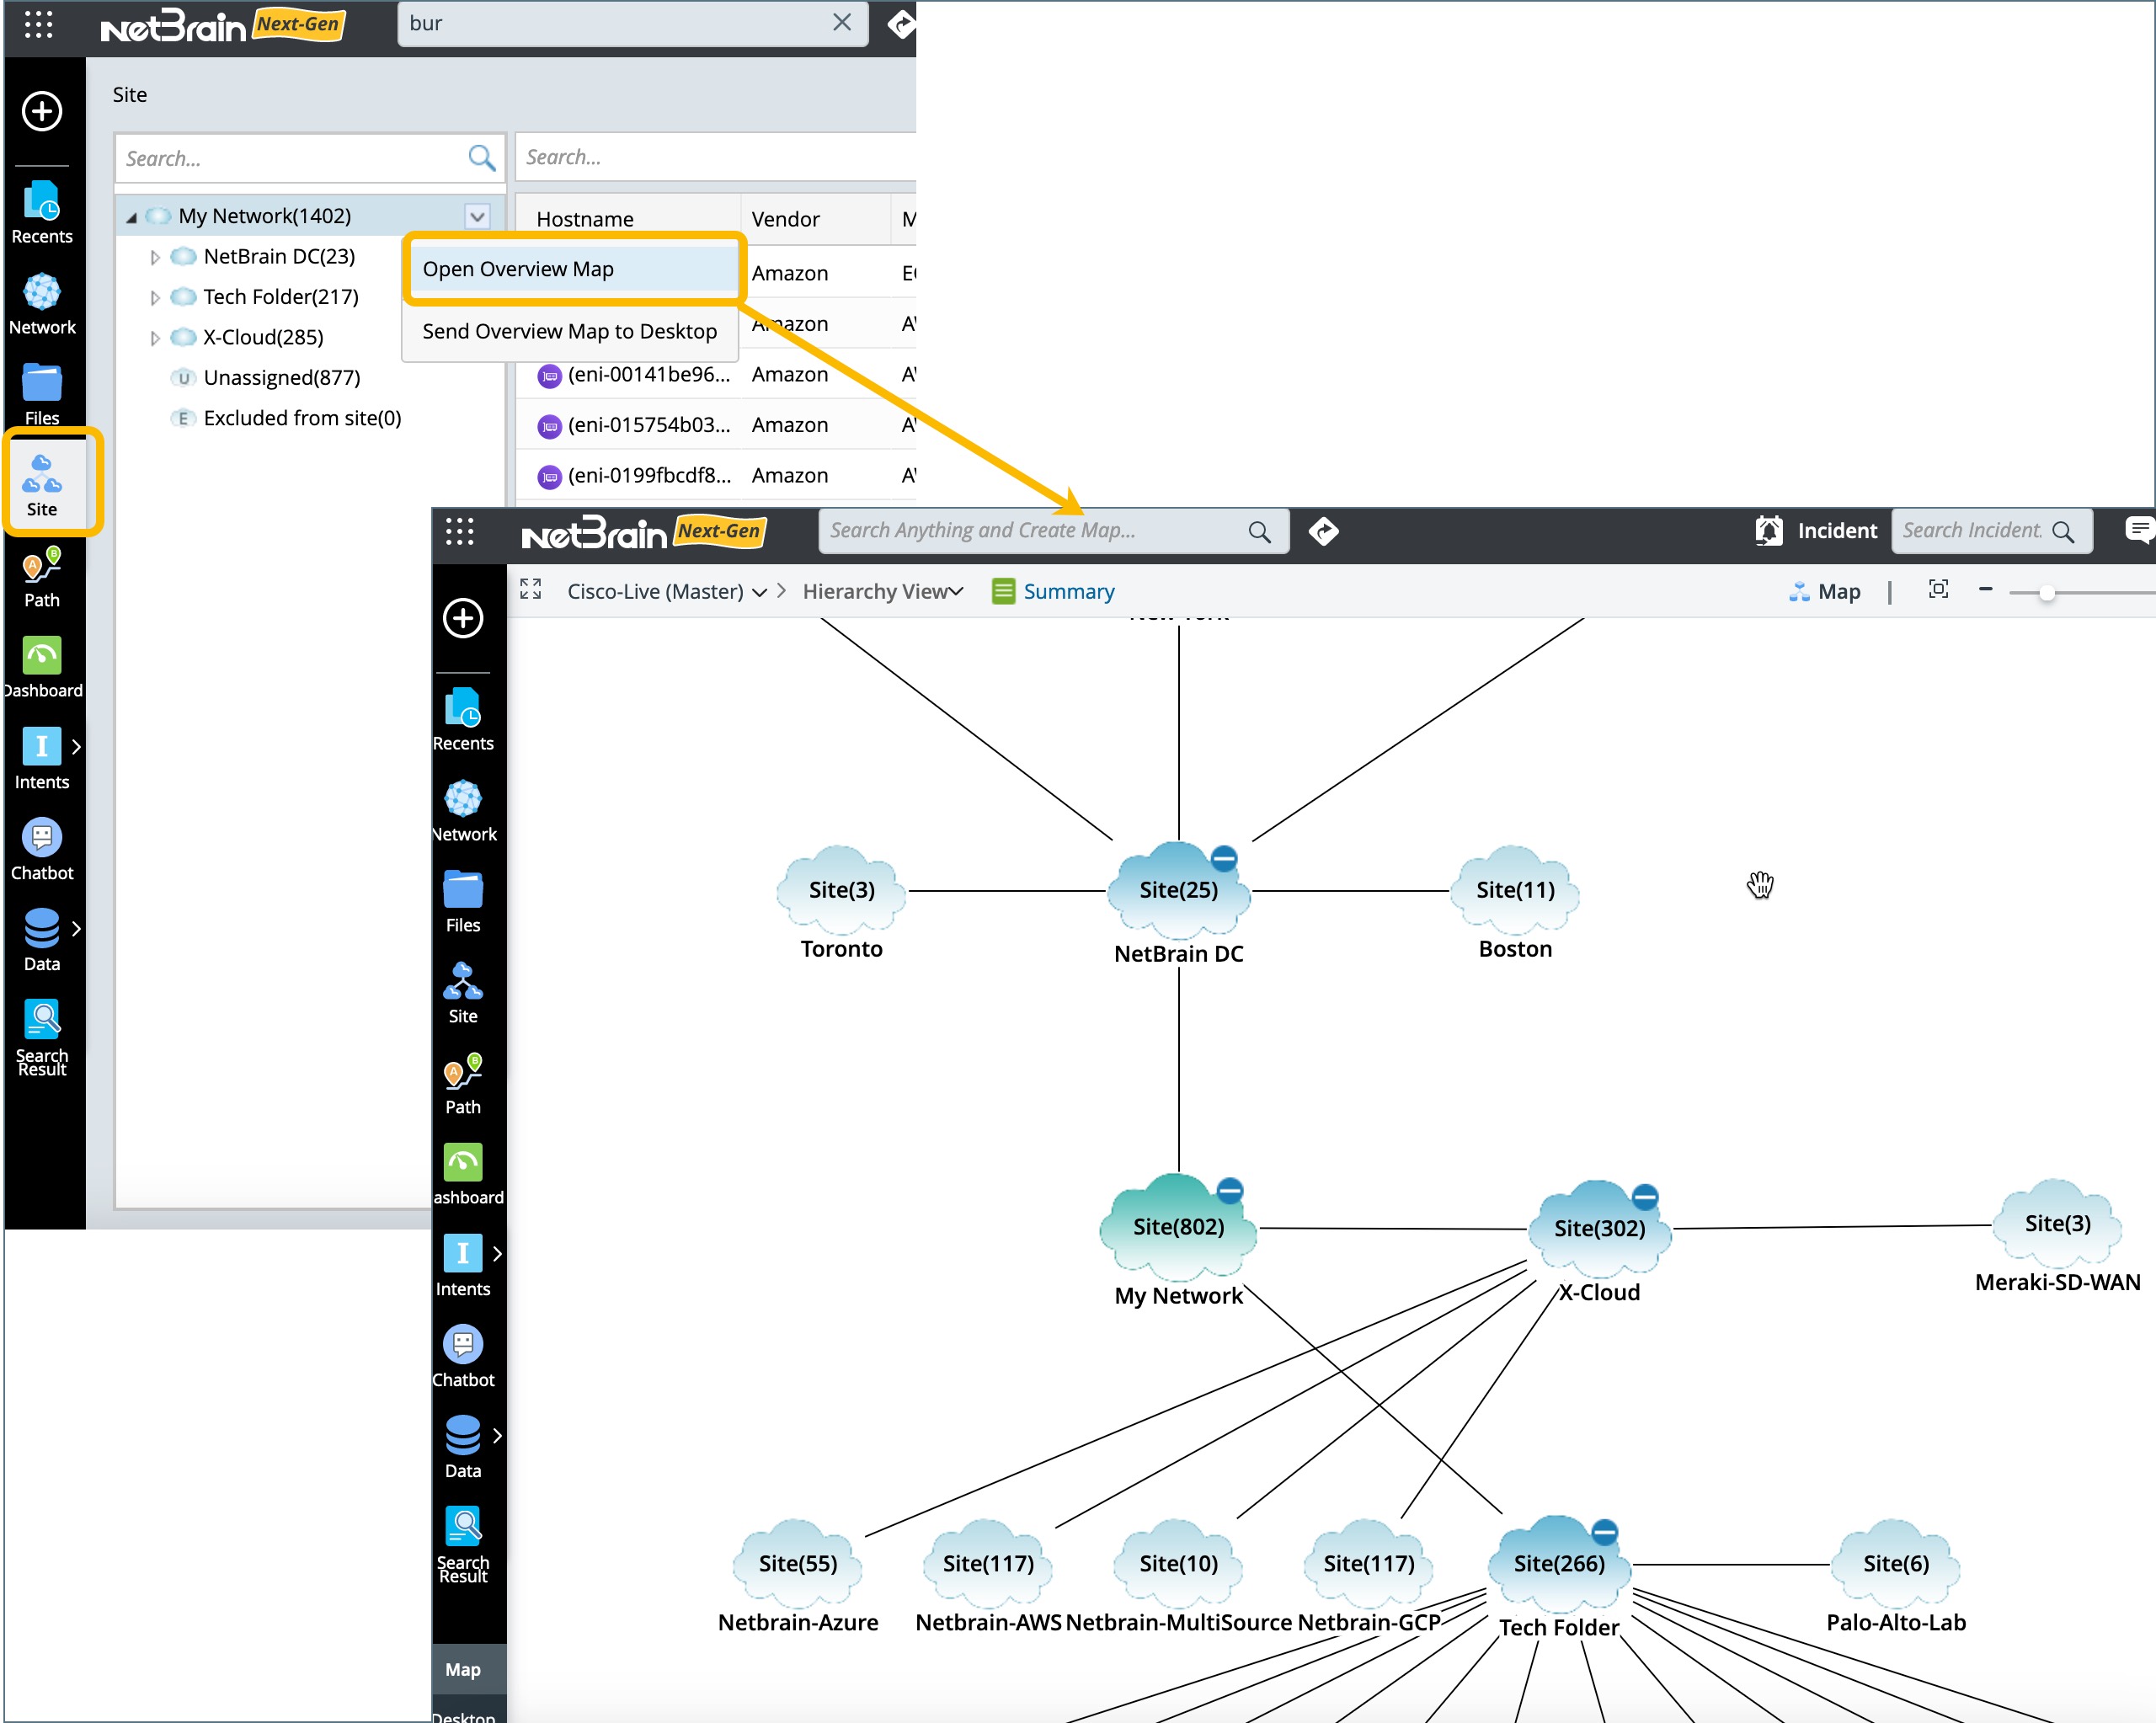Collapse the Tech Folder site node

tap(1604, 1531)
